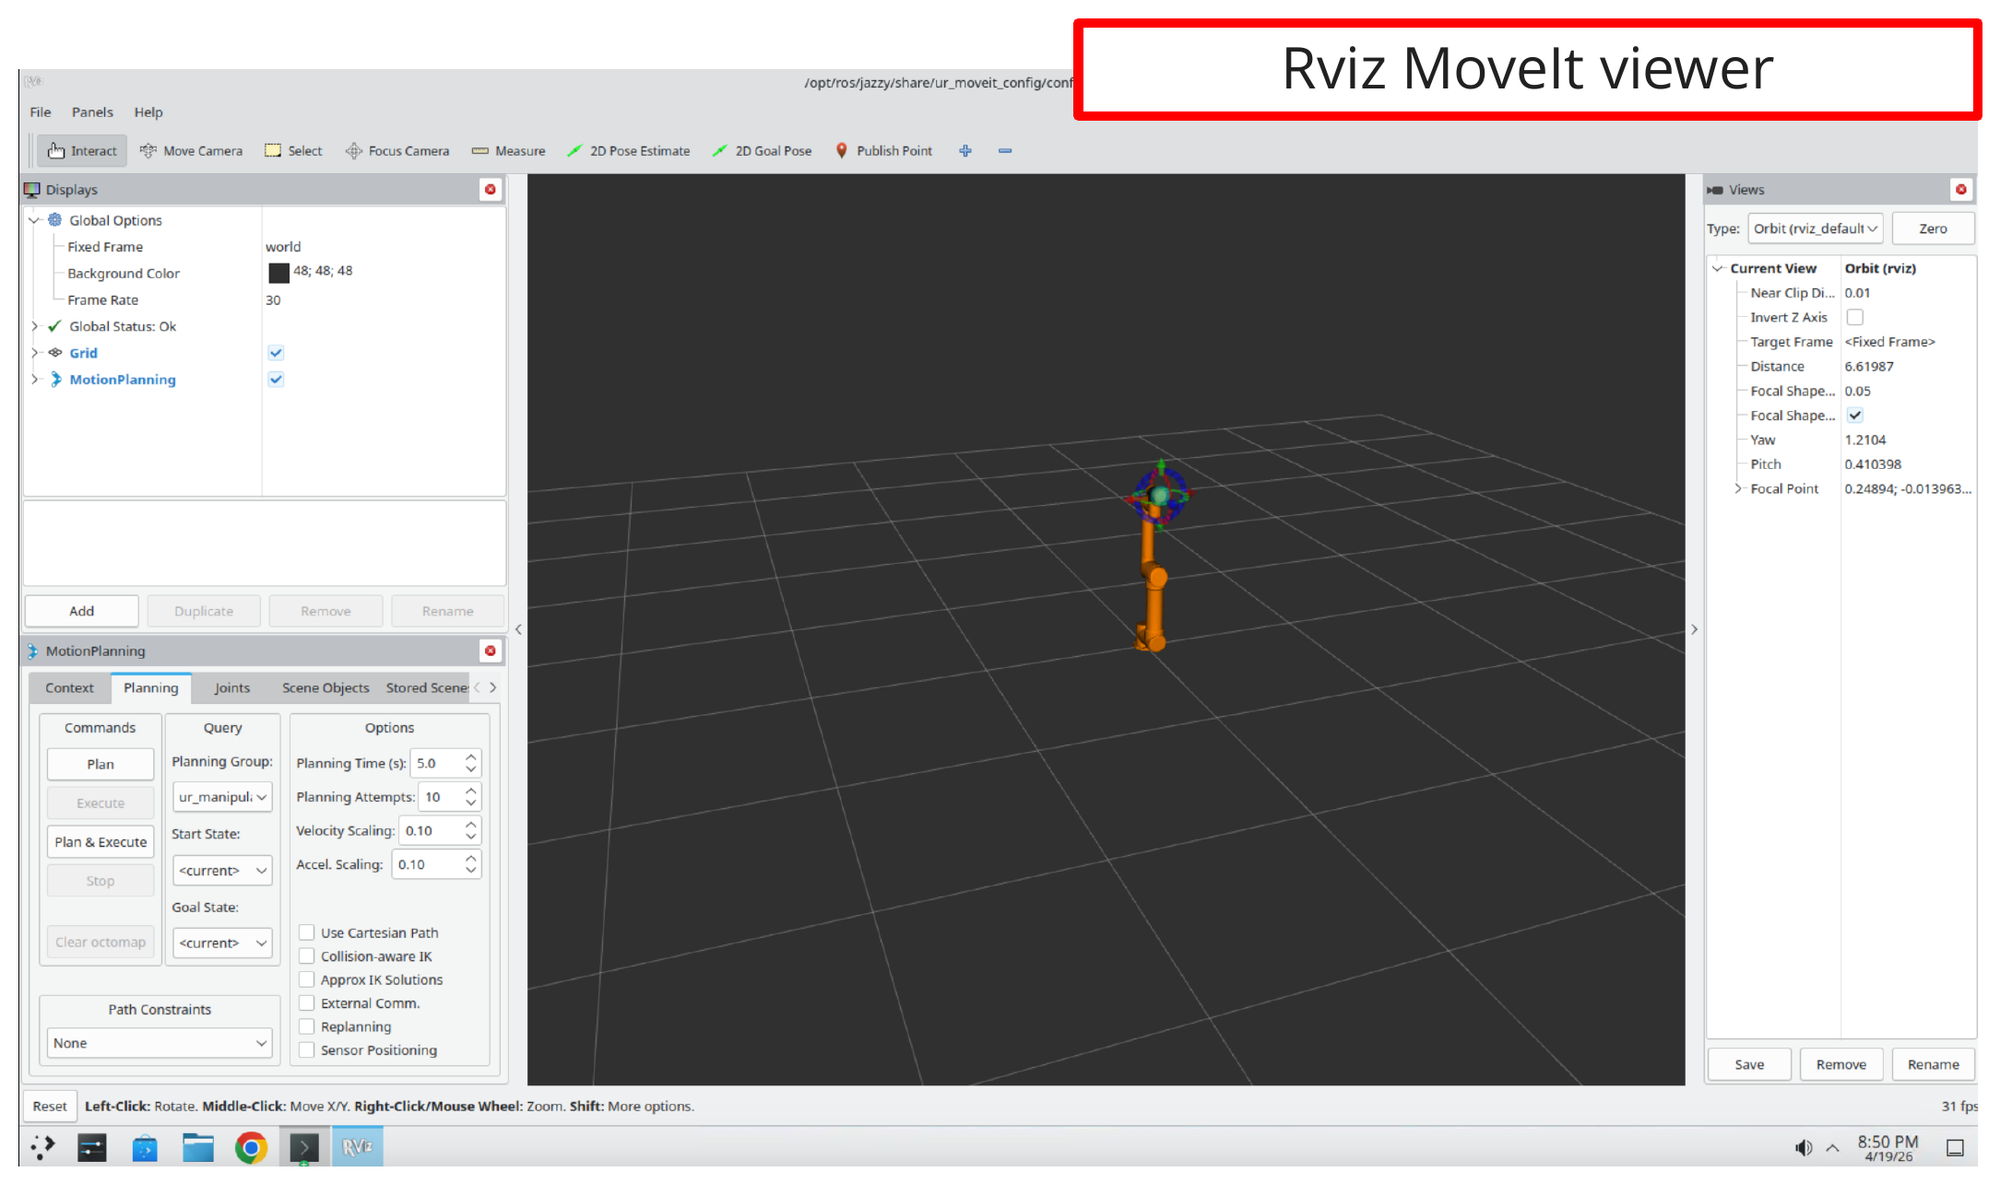Open the Planning Group dropdown

click(x=222, y=797)
